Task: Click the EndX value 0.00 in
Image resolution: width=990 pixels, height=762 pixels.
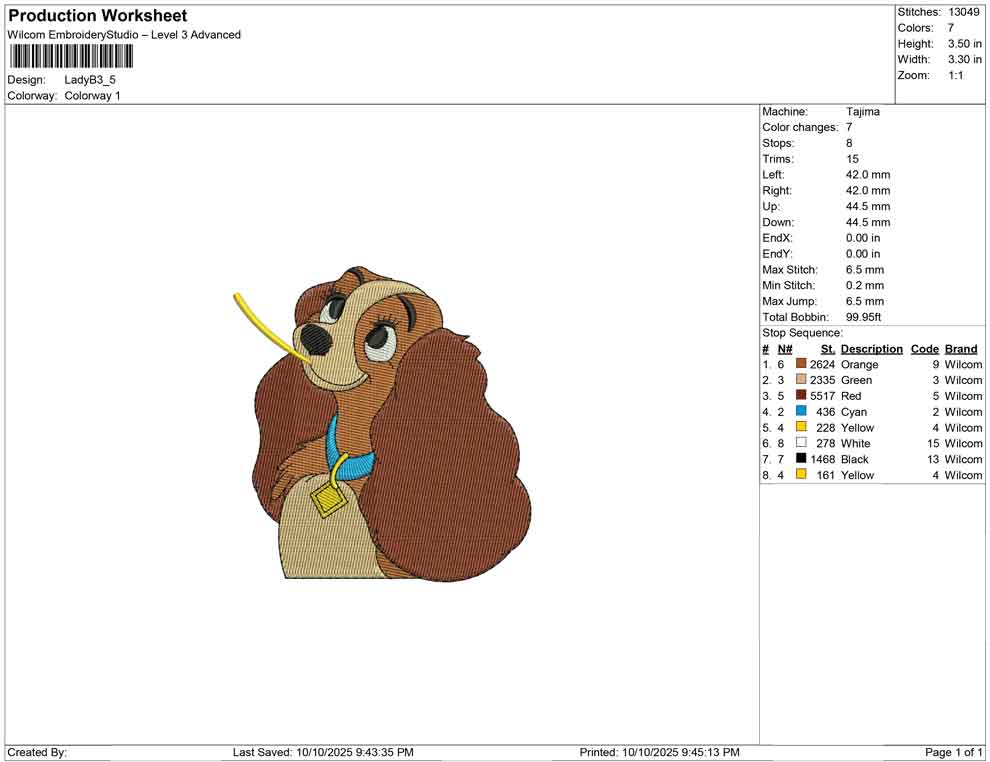Action: pos(863,237)
